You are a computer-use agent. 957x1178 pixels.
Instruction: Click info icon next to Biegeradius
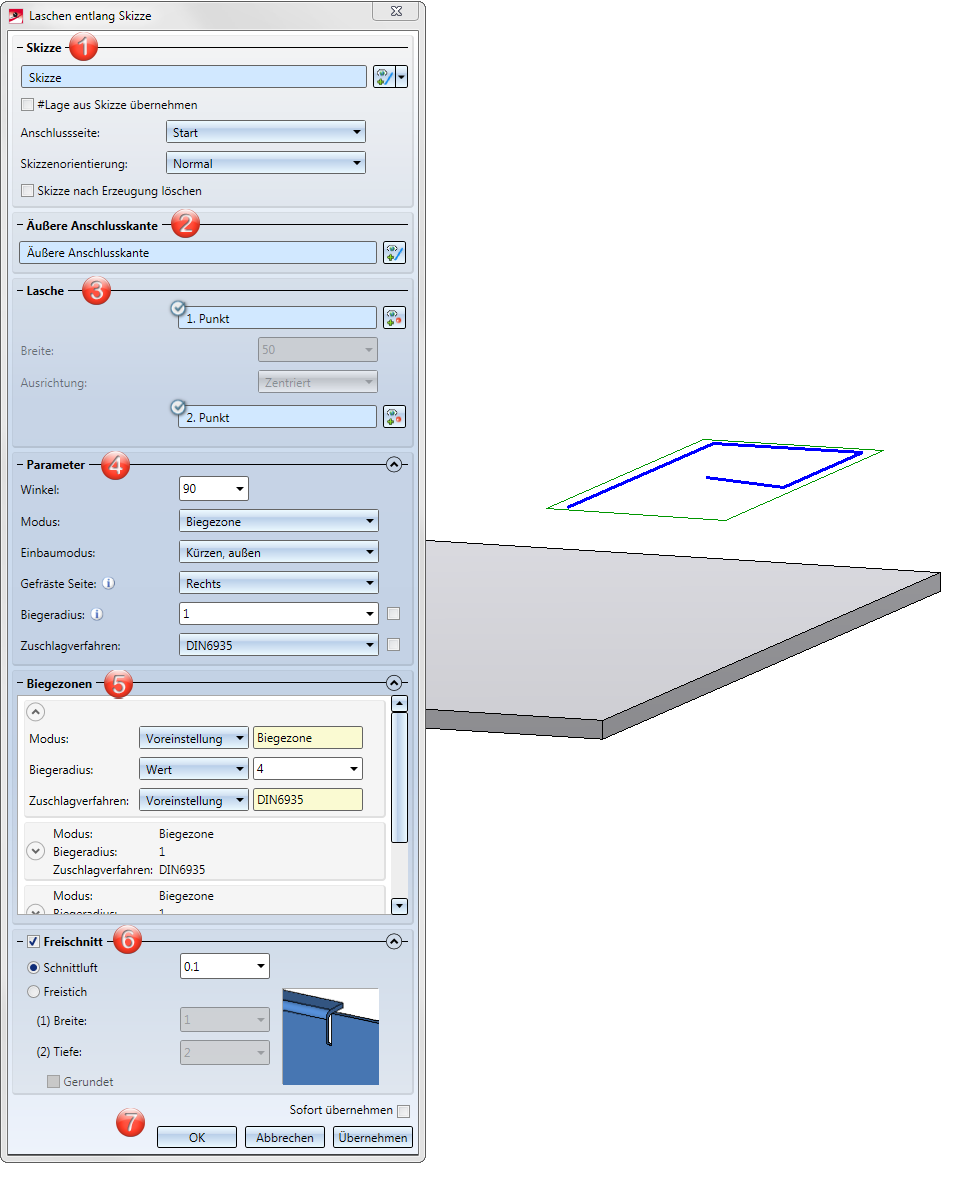[x=97, y=614]
